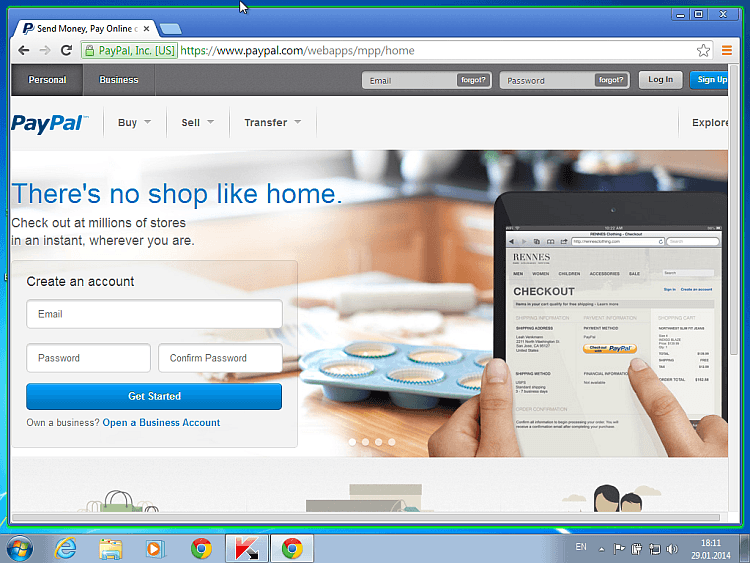Click the horizontal page scrollbar

tap(366, 518)
